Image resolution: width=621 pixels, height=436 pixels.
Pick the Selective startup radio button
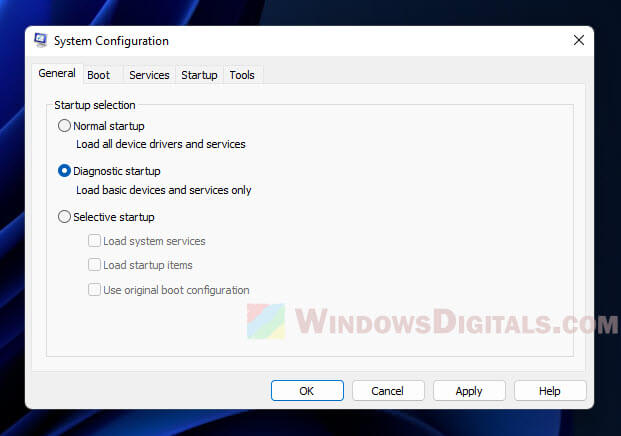pos(65,216)
